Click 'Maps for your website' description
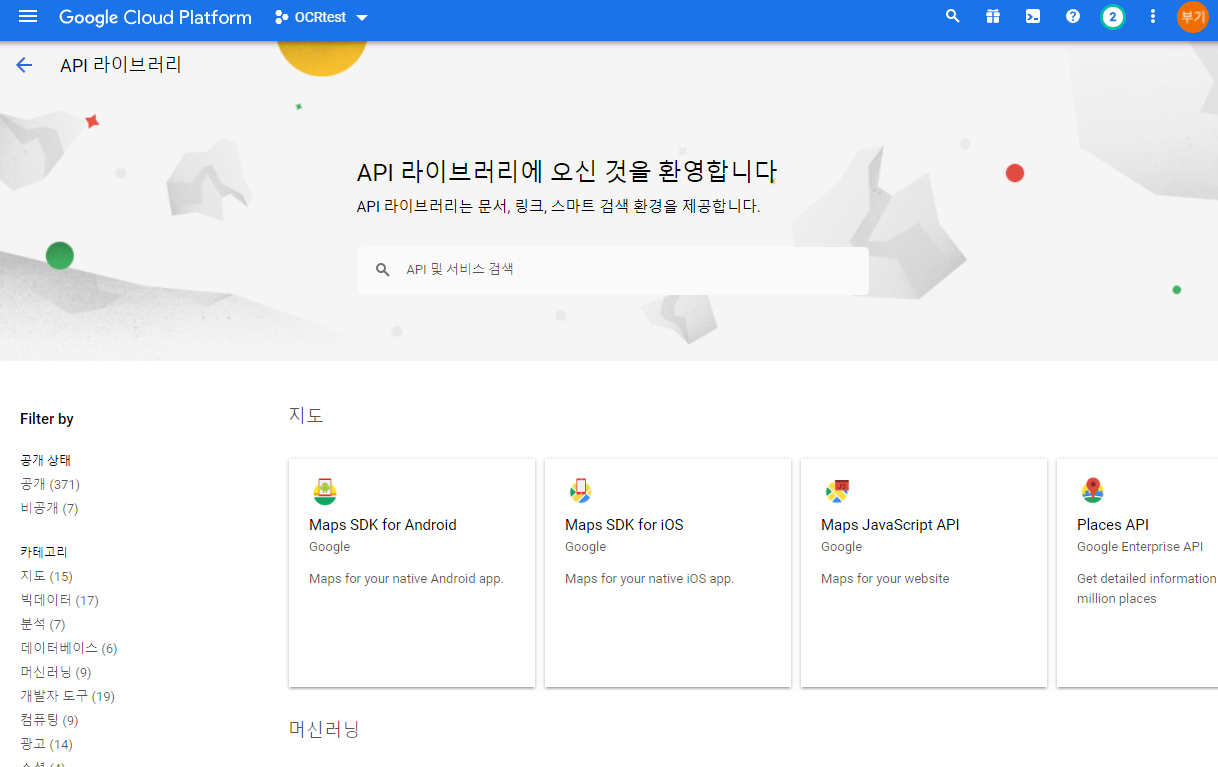 pos(885,579)
